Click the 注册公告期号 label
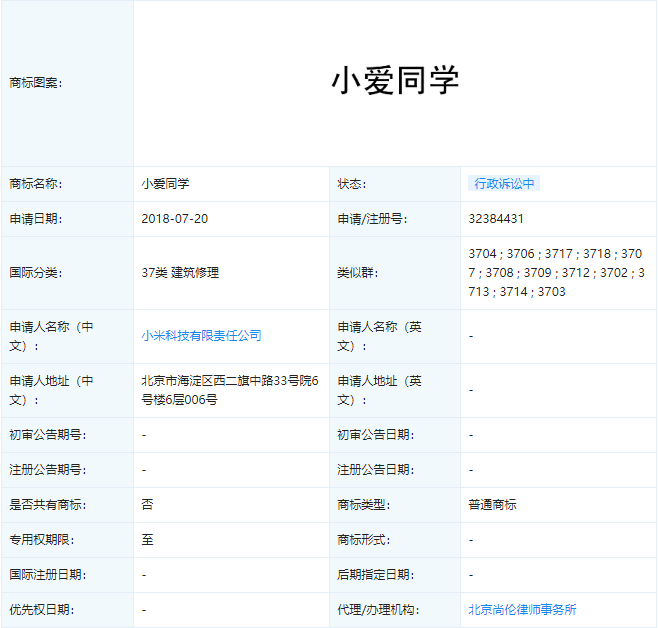 [x=48, y=470]
